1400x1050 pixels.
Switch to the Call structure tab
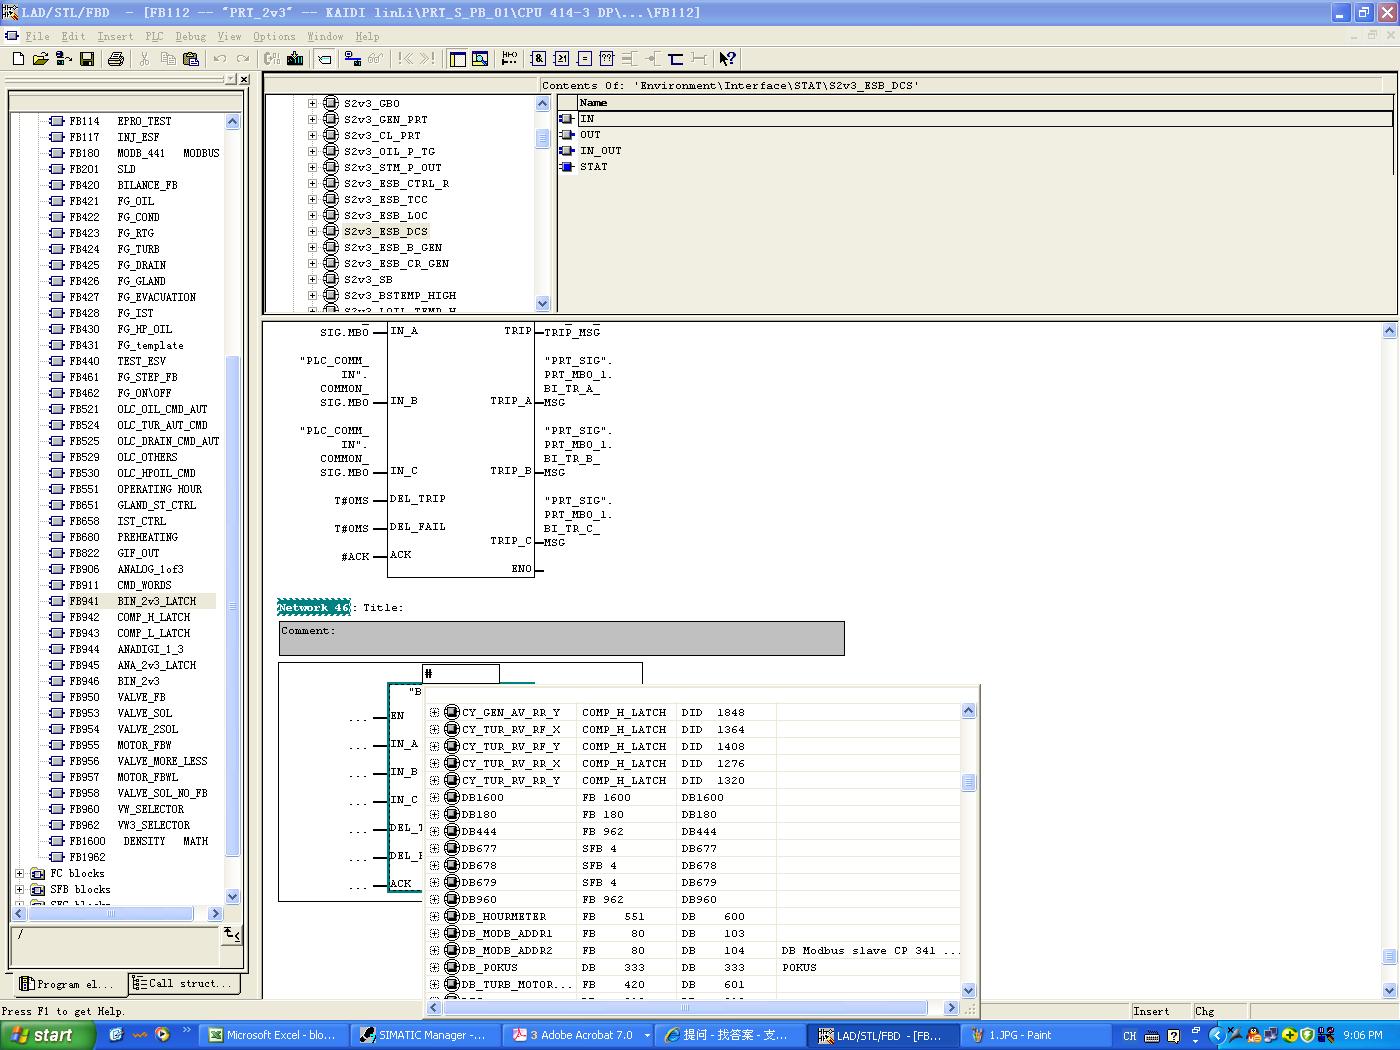click(183, 984)
